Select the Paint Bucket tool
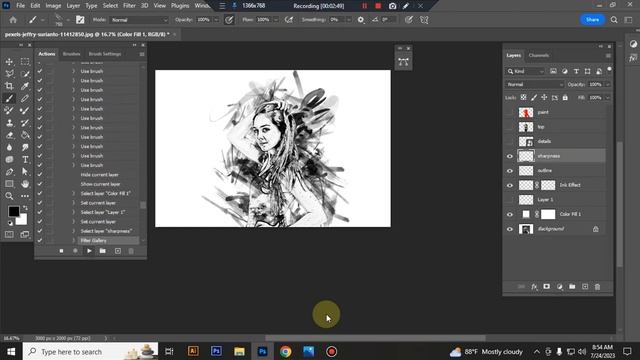This screenshot has height=360, width=640. [x=25, y=135]
